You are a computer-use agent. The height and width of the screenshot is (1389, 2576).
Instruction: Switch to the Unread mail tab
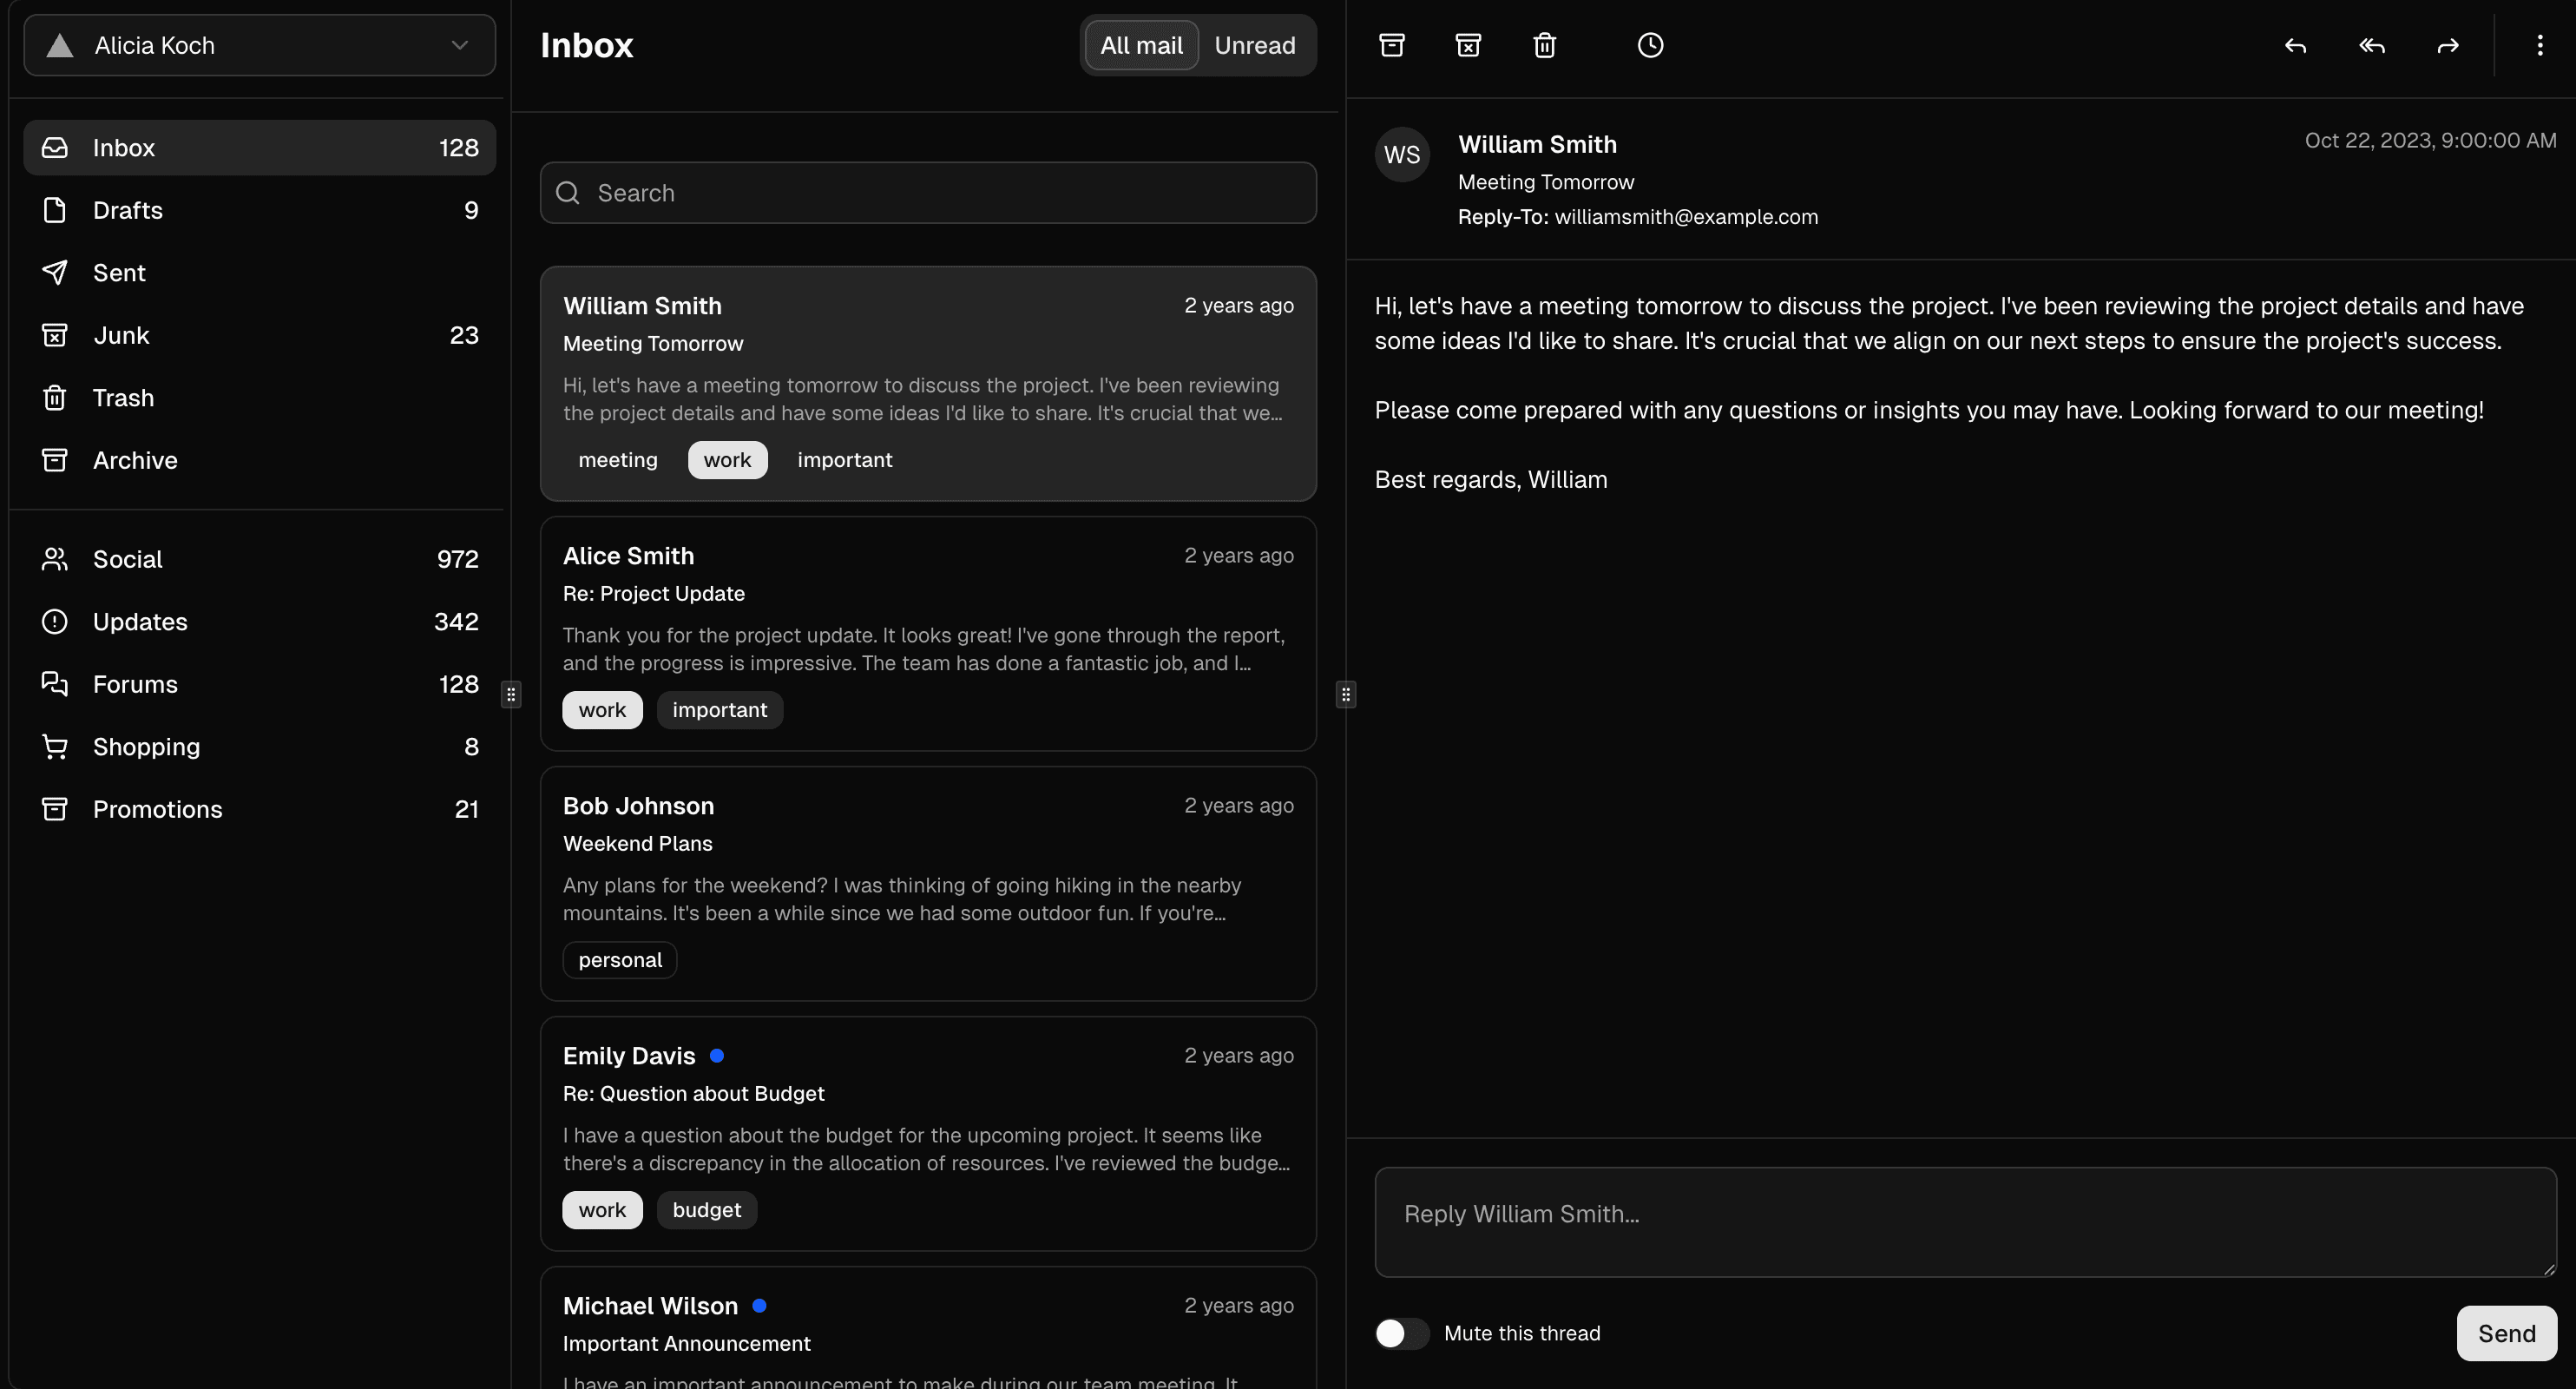click(1255, 45)
